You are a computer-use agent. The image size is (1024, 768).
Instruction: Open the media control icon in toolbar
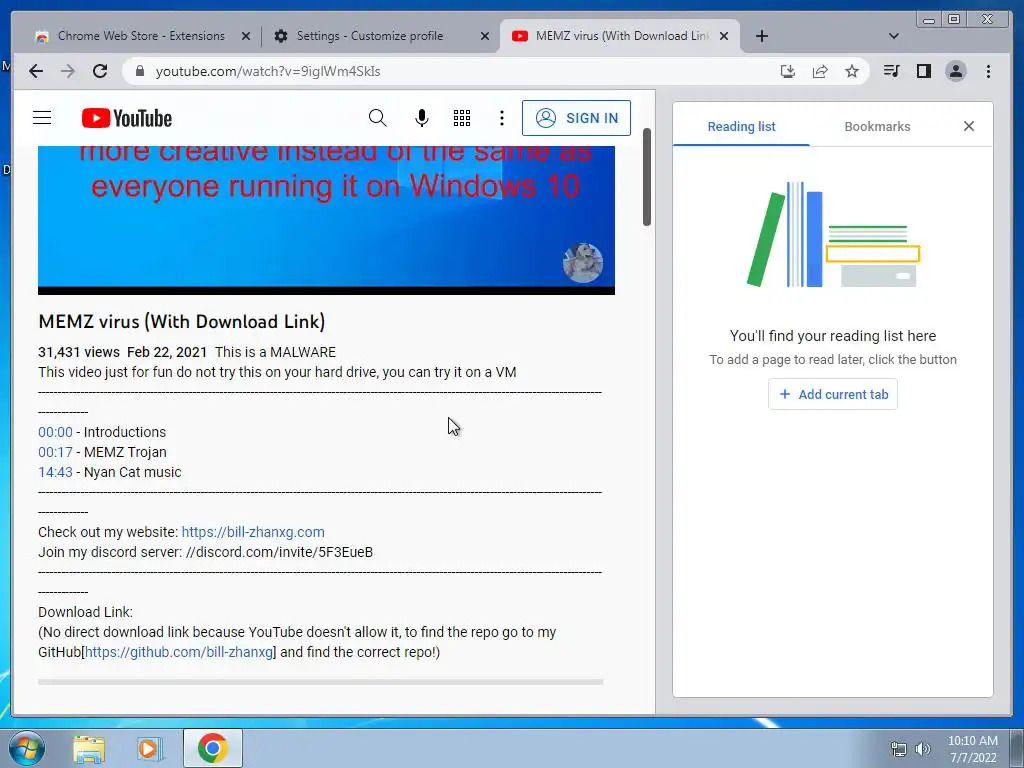click(891, 71)
